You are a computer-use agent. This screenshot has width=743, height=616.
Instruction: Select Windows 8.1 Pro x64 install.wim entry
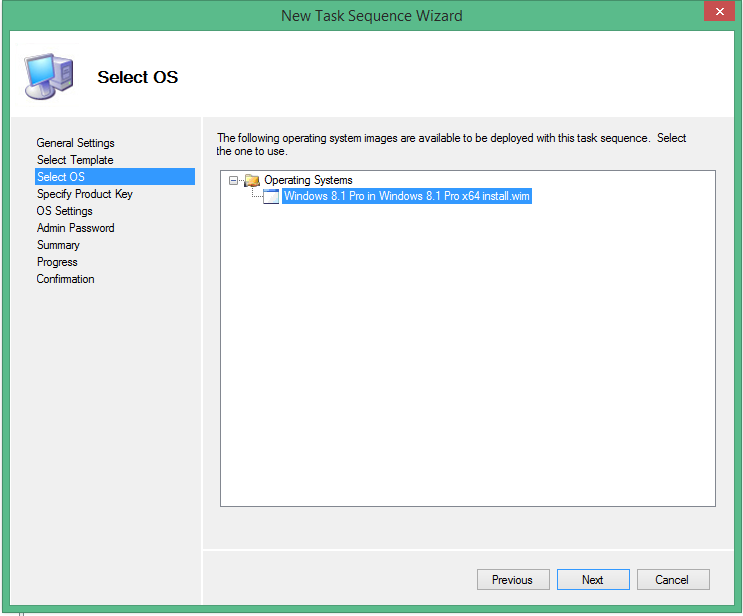point(406,197)
